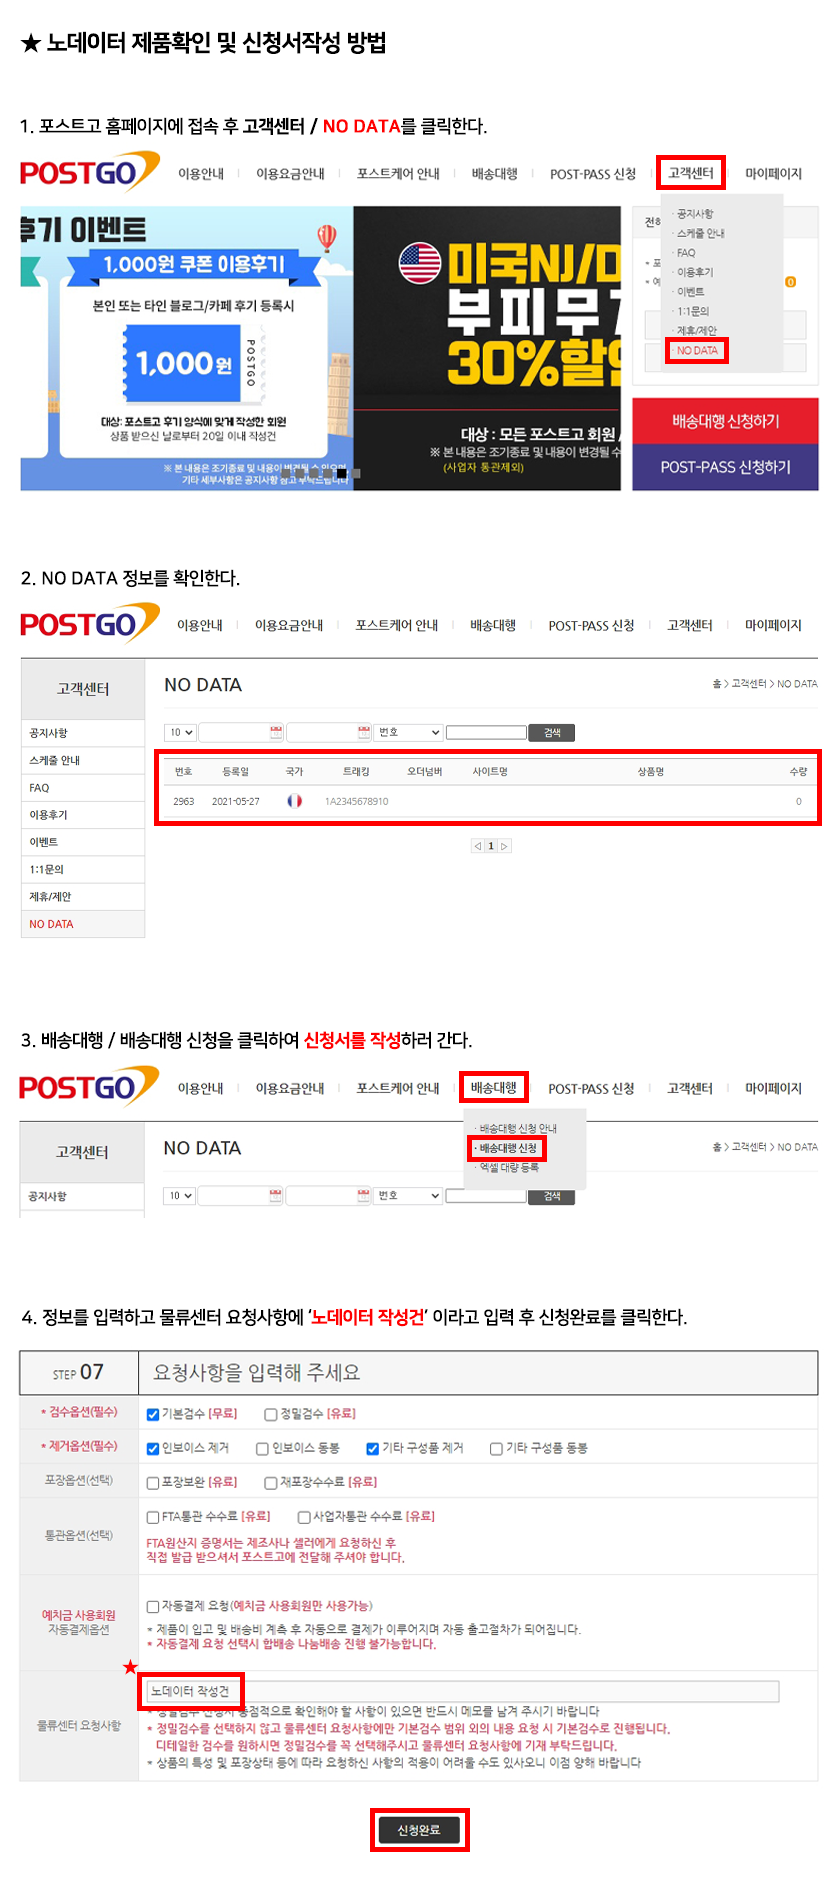
Task: Click the France flag icon in row 2963
Action: (294, 801)
